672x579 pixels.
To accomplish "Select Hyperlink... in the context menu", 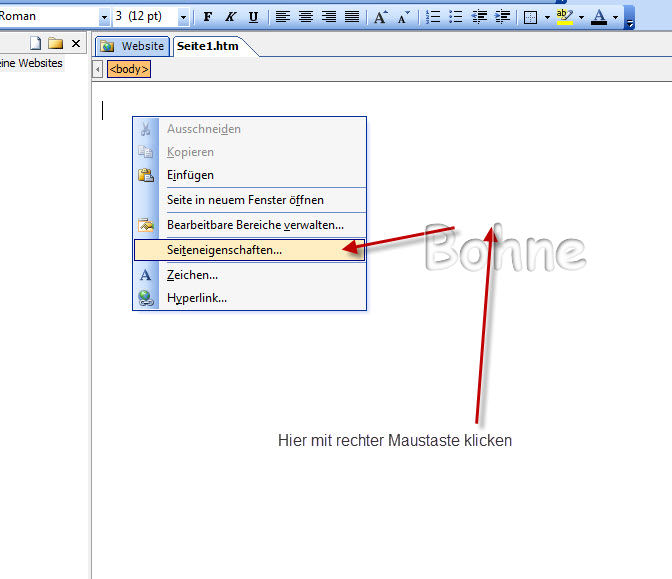I will coord(196,298).
